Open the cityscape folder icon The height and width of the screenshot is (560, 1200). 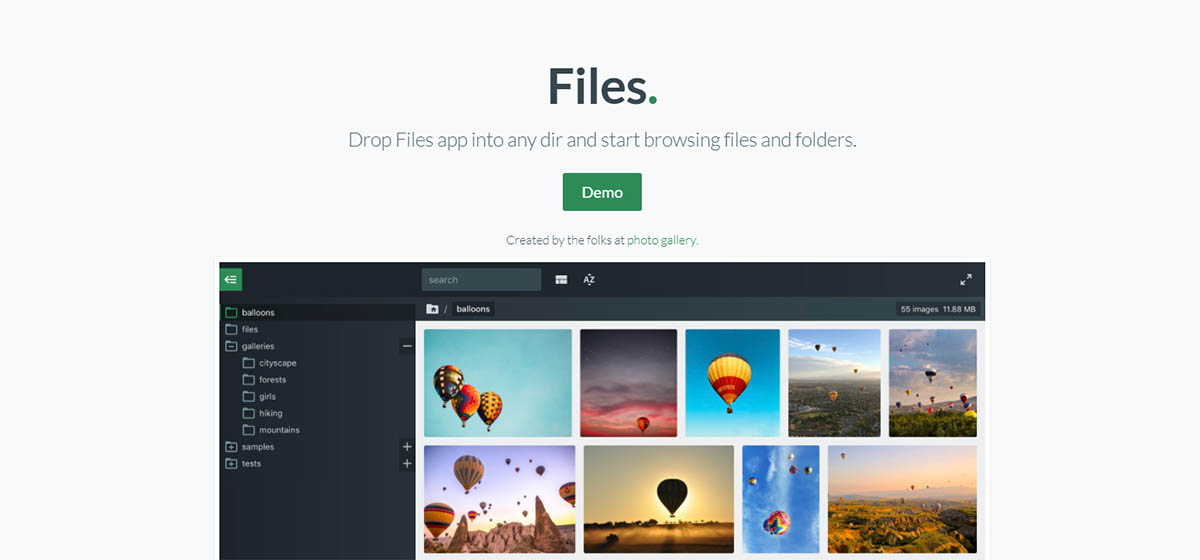249,363
